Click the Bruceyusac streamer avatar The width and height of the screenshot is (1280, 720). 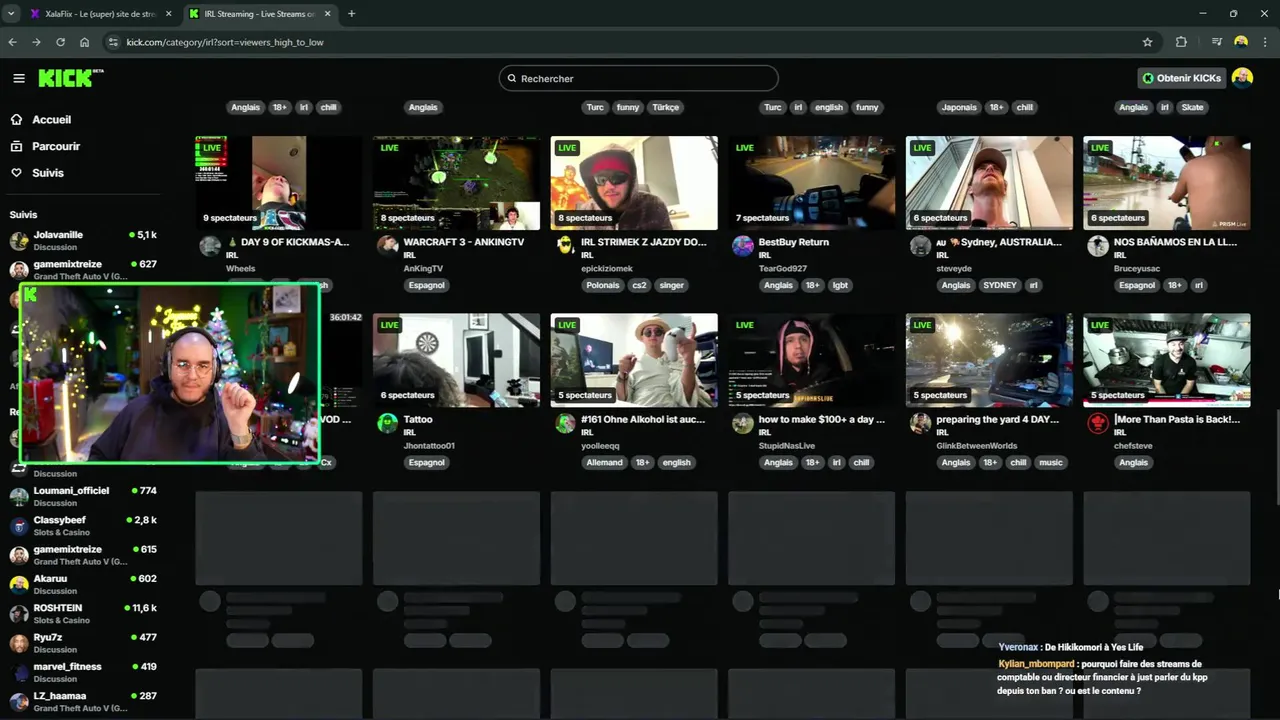tap(1097, 246)
